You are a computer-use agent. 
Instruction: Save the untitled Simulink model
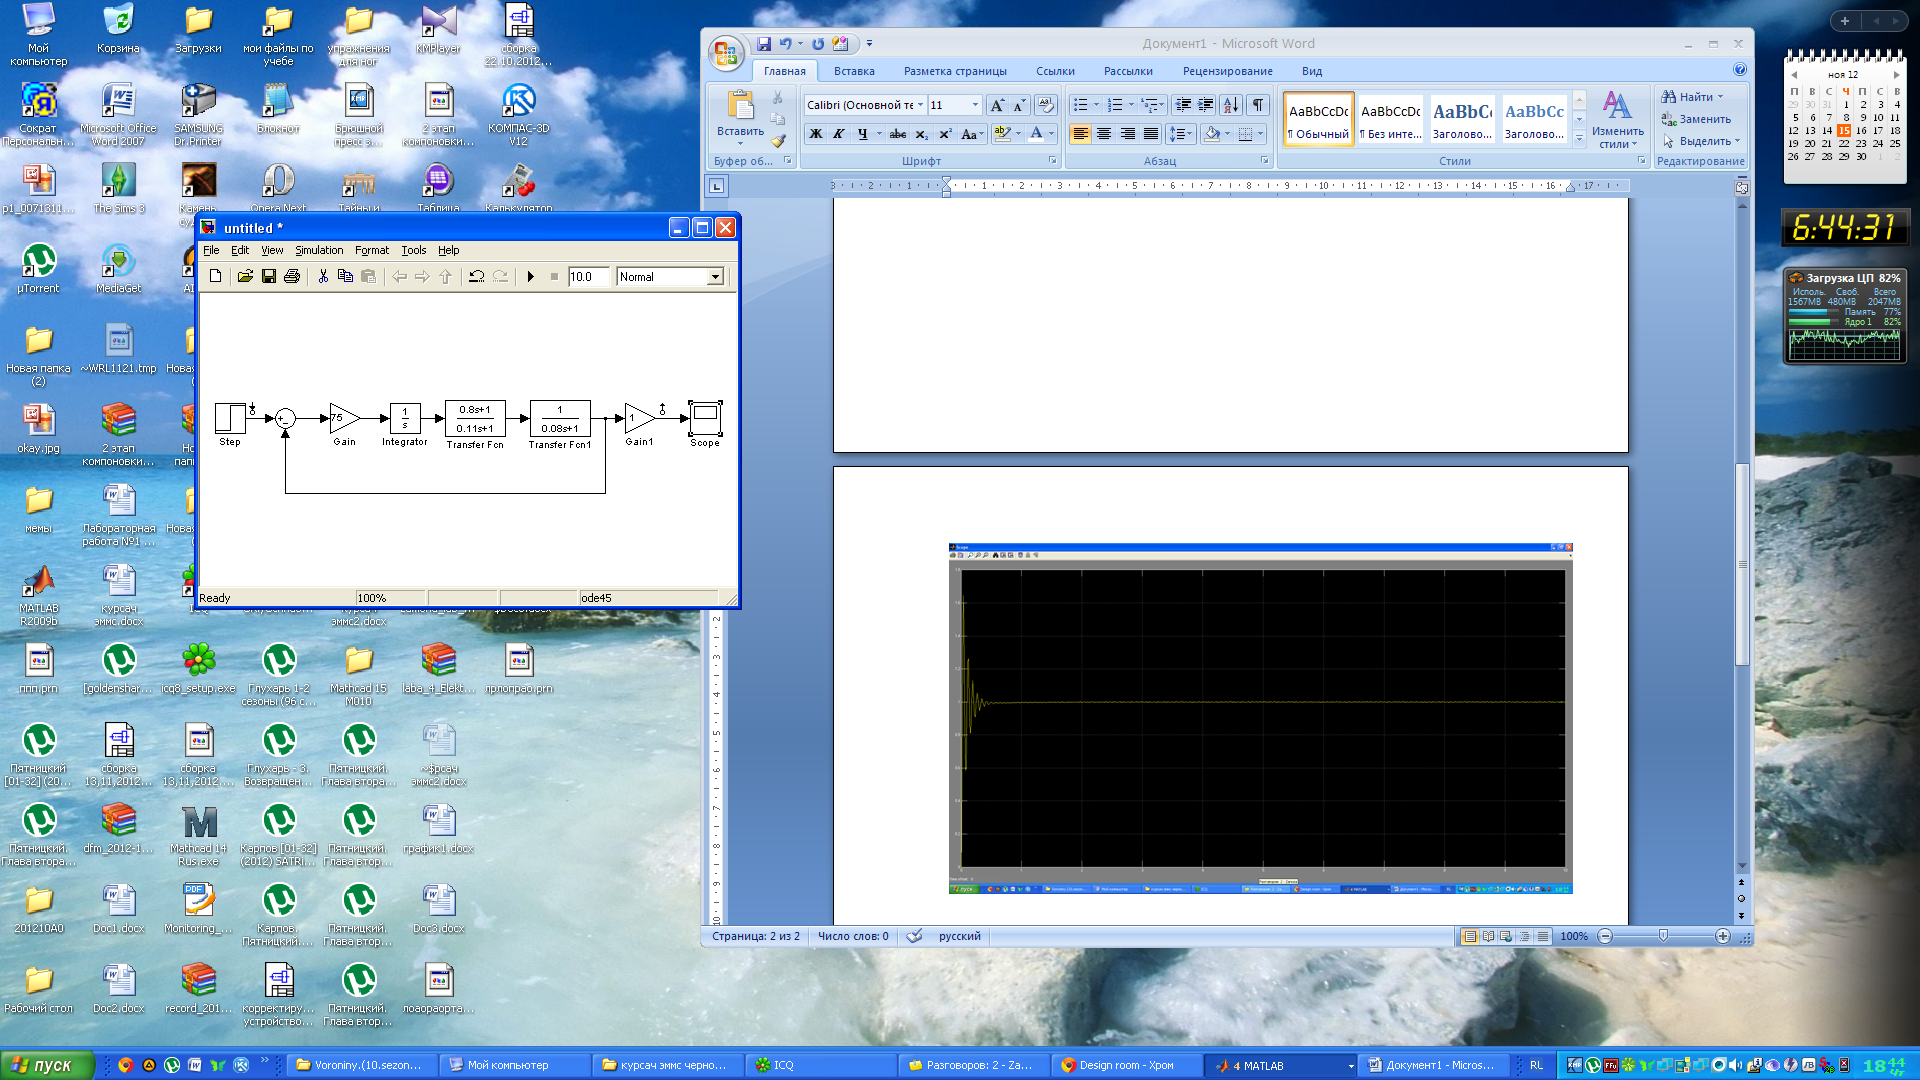(268, 277)
